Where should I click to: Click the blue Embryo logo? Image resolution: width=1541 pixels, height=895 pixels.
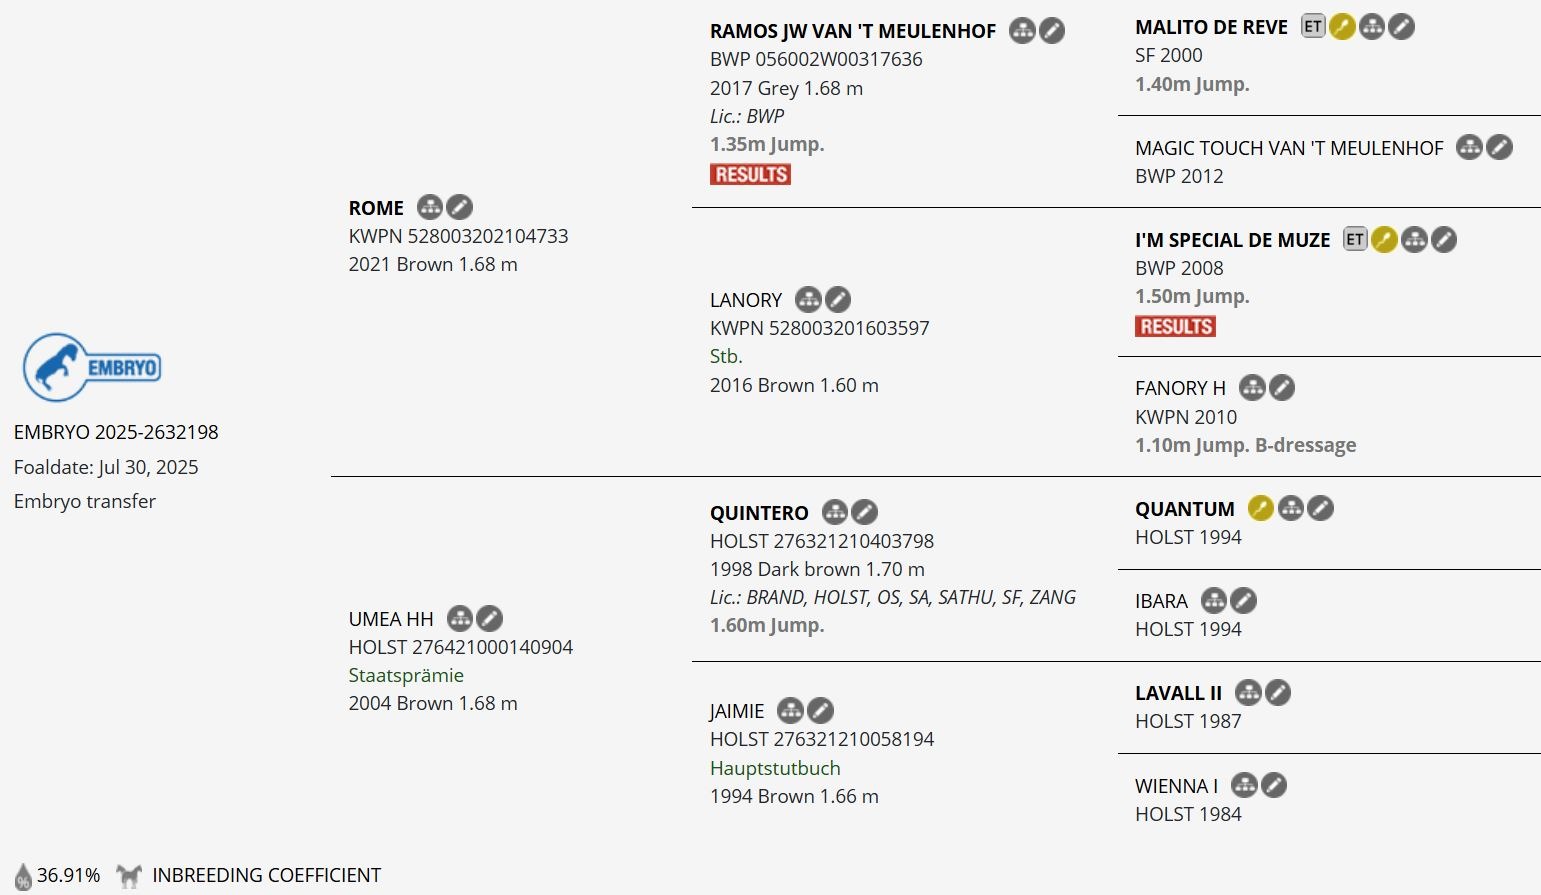[x=92, y=367]
